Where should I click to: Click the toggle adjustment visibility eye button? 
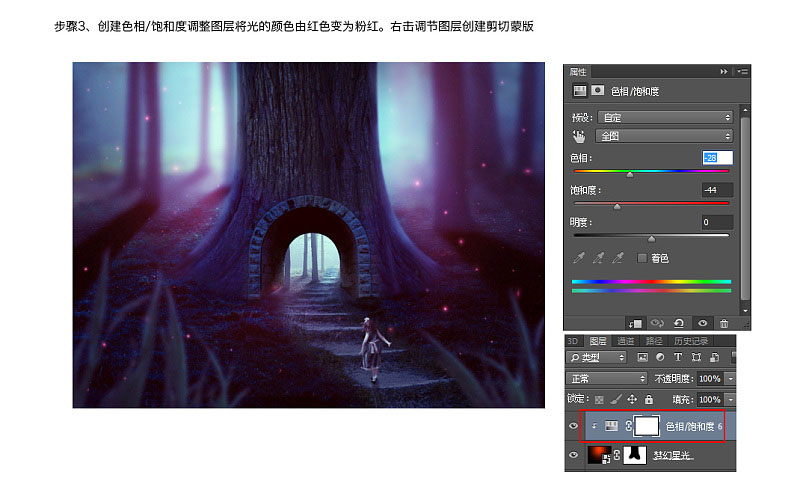pos(703,323)
